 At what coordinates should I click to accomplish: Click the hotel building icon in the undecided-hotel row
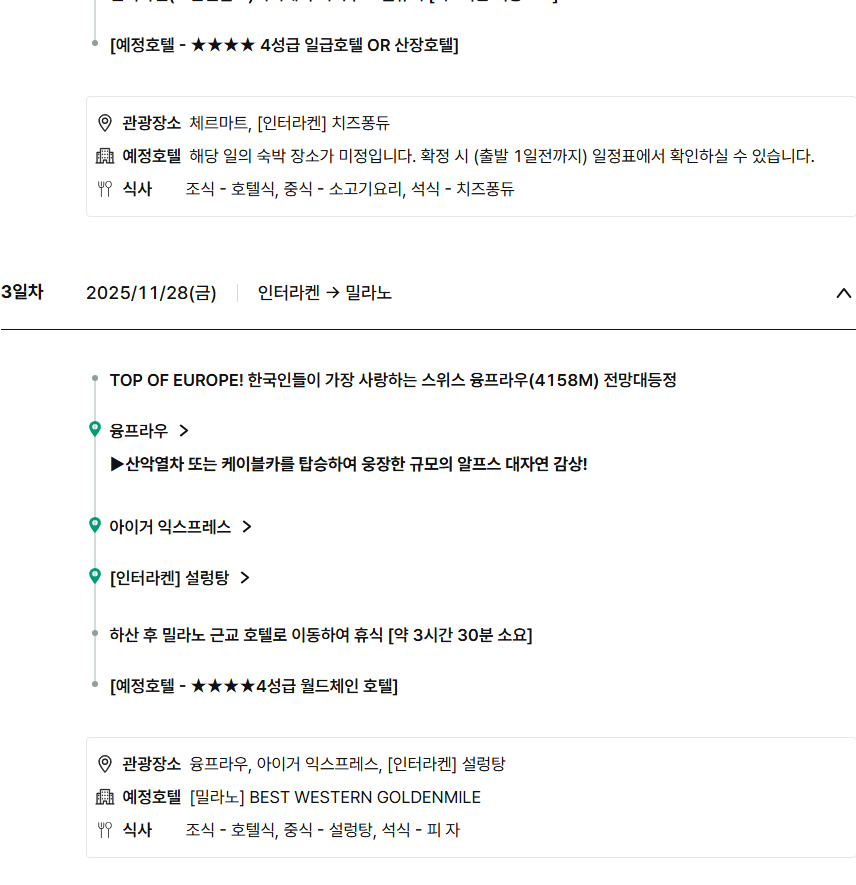tap(105, 156)
